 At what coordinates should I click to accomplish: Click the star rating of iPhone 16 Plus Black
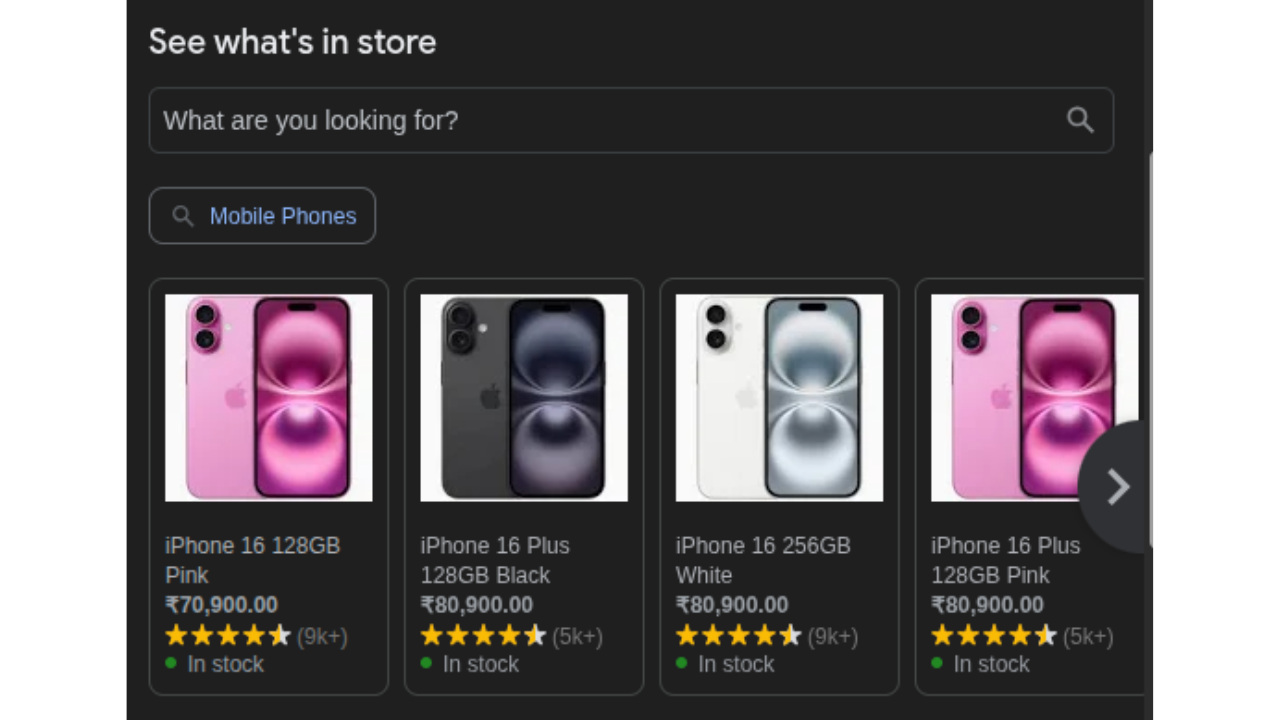483,636
